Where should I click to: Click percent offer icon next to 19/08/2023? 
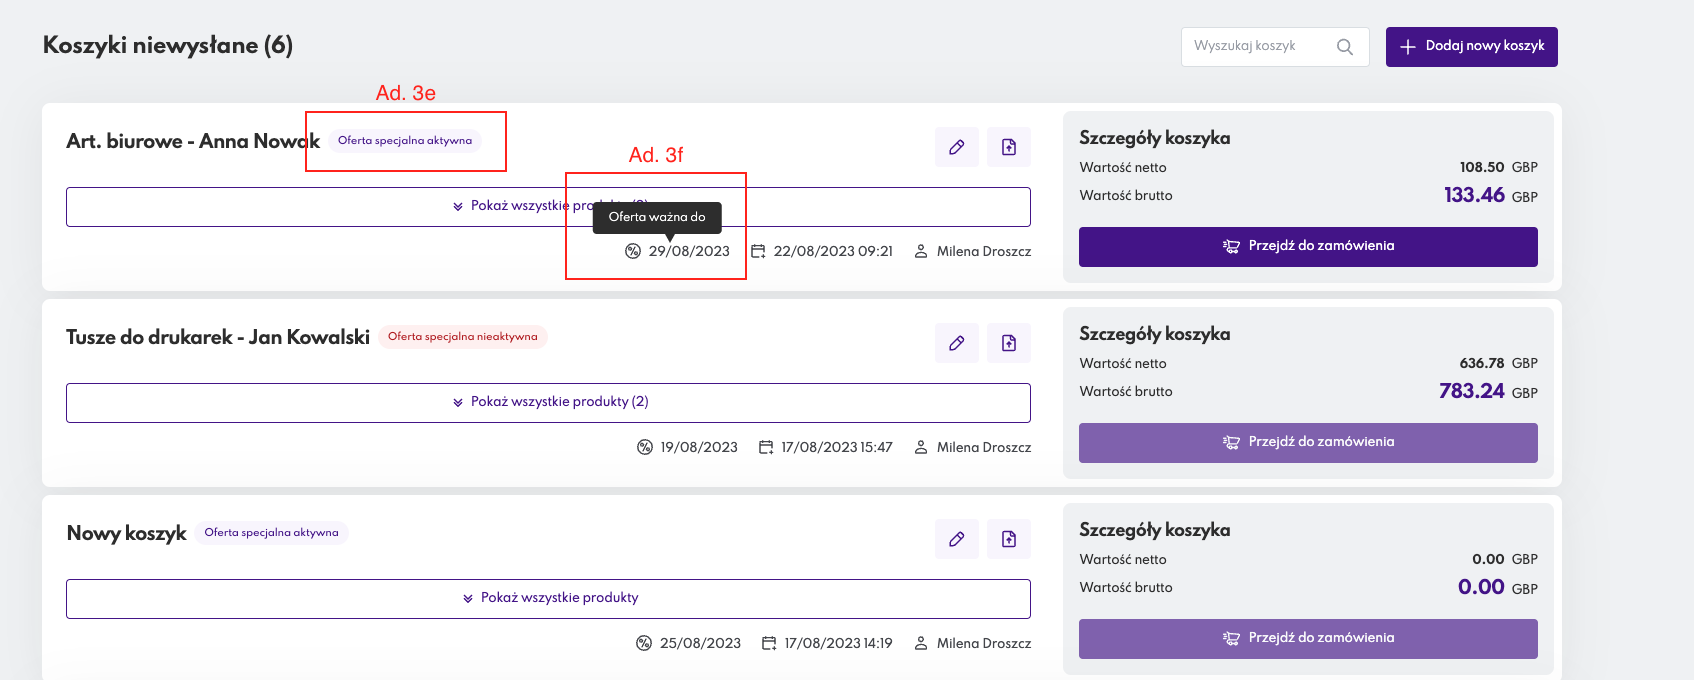tap(645, 447)
